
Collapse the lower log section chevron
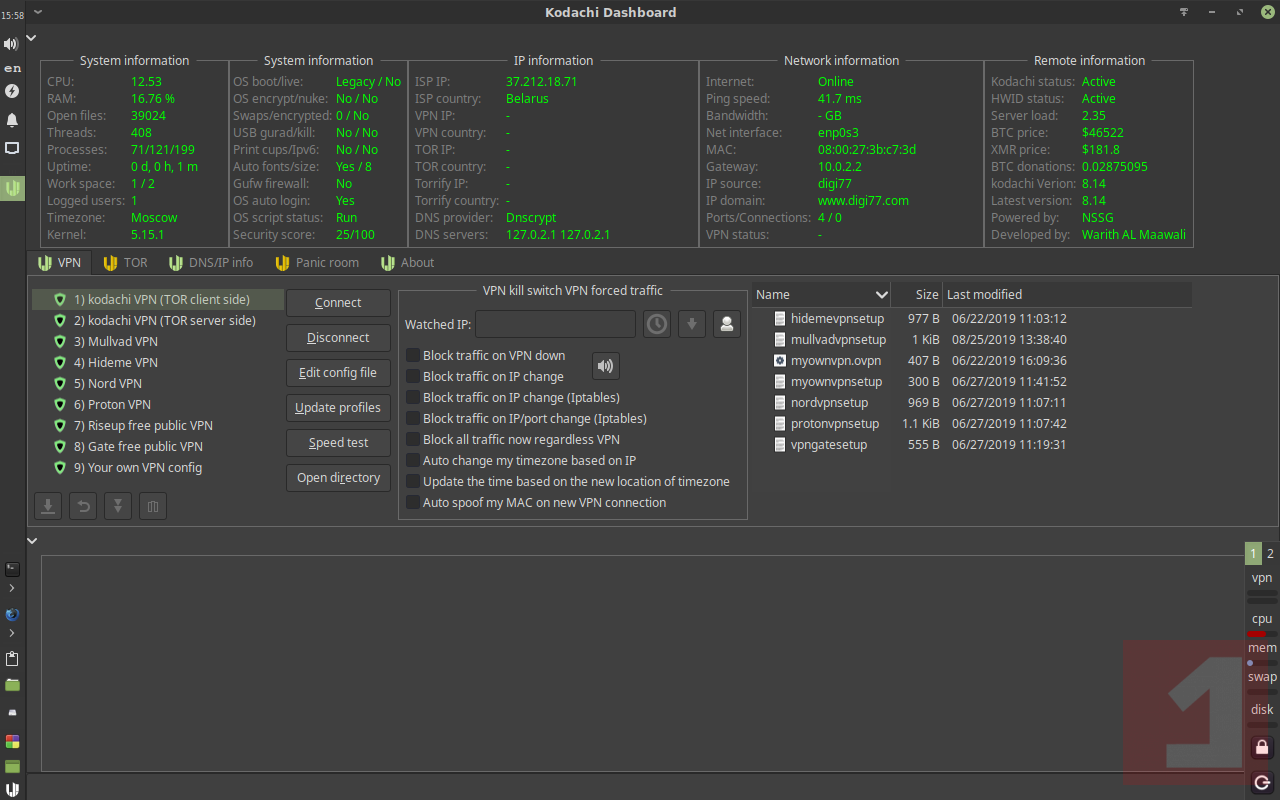point(32,541)
